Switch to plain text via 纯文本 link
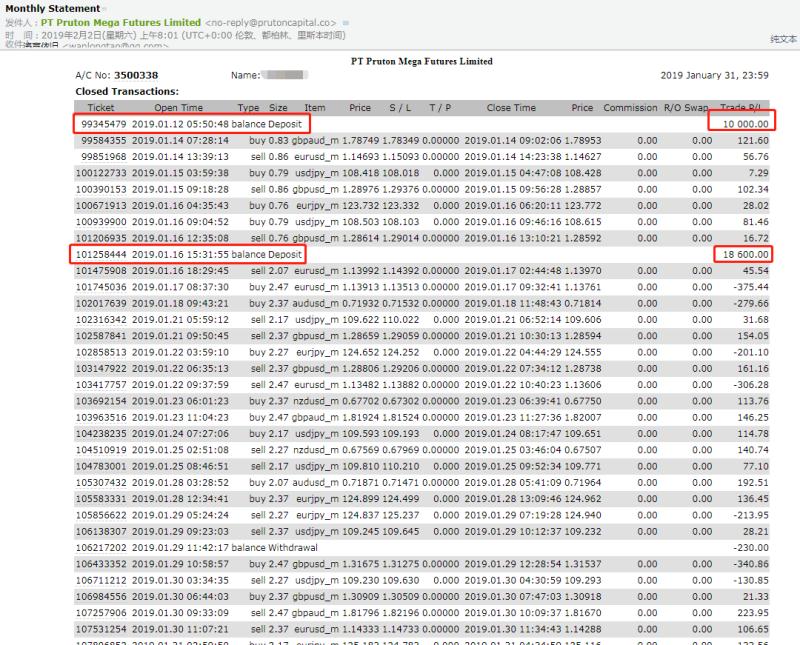 pos(783,39)
